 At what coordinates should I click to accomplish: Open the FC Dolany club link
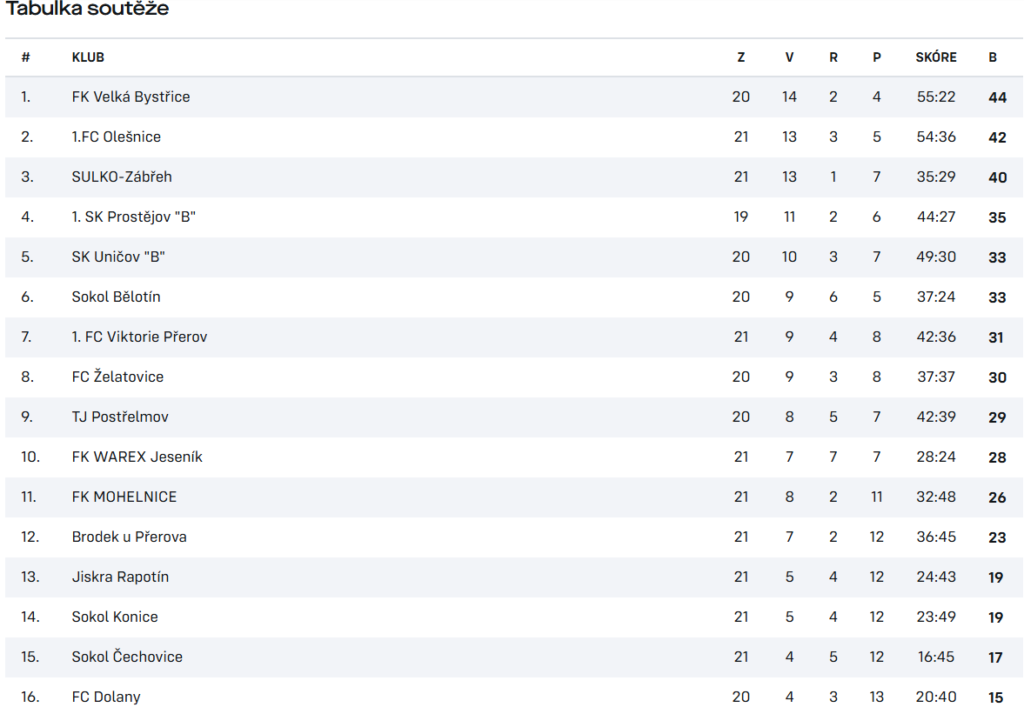coord(106,696)
